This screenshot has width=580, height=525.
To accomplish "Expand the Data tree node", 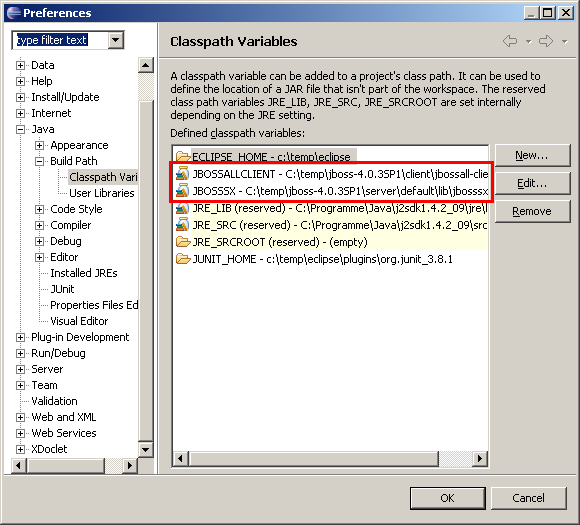I will coord(20,65).
